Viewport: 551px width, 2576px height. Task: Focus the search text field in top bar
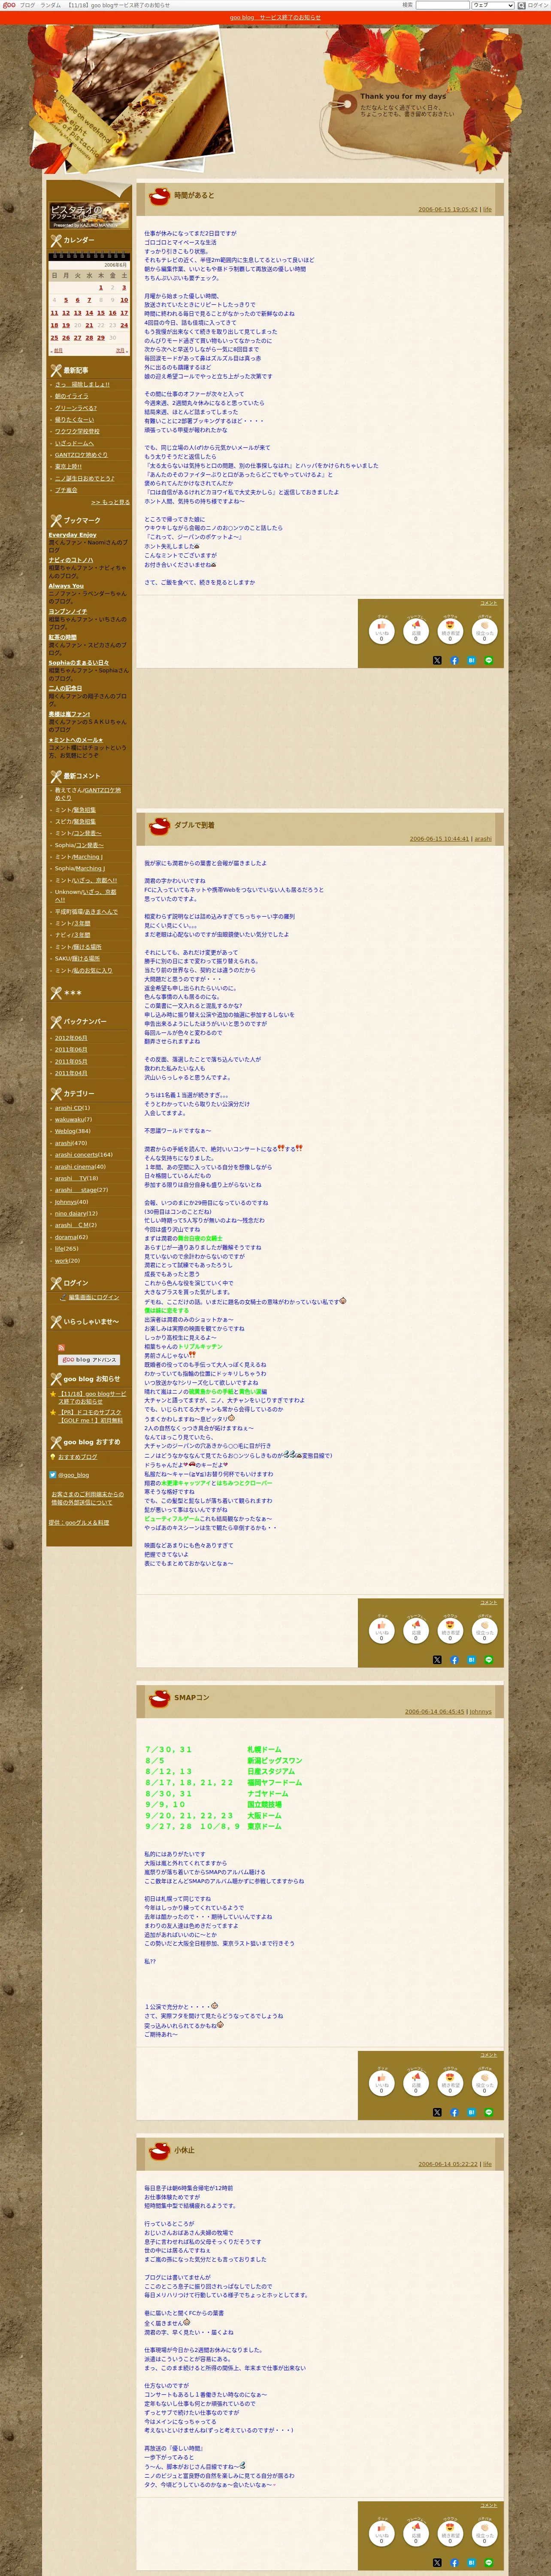tap(442, 5)
